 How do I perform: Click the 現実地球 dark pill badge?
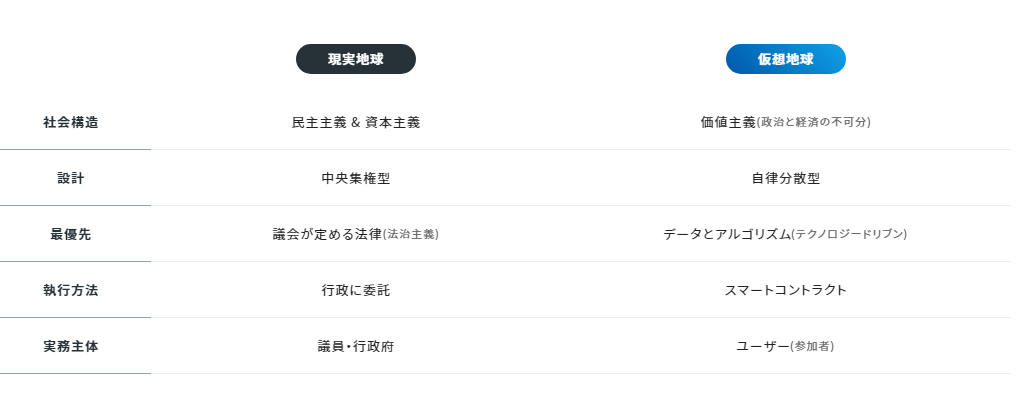[x=355, y=59]
